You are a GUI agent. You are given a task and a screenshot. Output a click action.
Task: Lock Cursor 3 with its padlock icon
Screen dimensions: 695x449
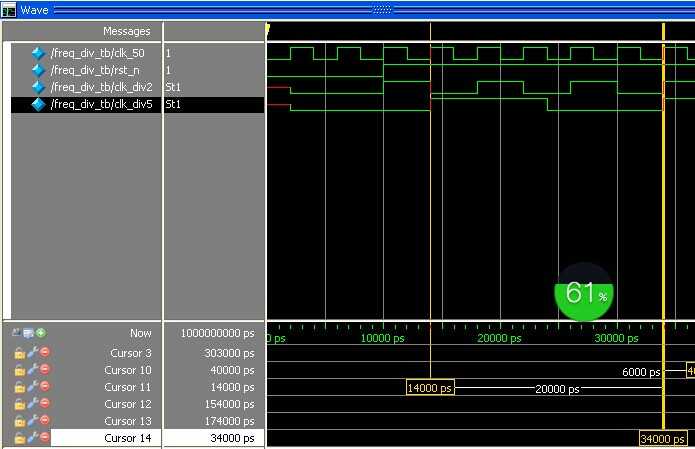click(x=20, y=353)
